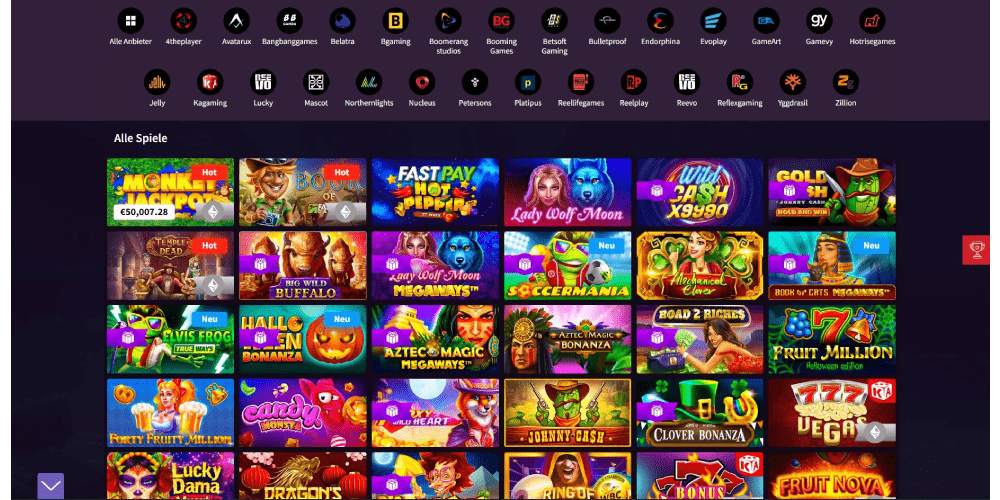The height and width of the screenshot is (500, 1000).
Task: Filter by Gamevy provider icon
Action: [x=819, y=21]
